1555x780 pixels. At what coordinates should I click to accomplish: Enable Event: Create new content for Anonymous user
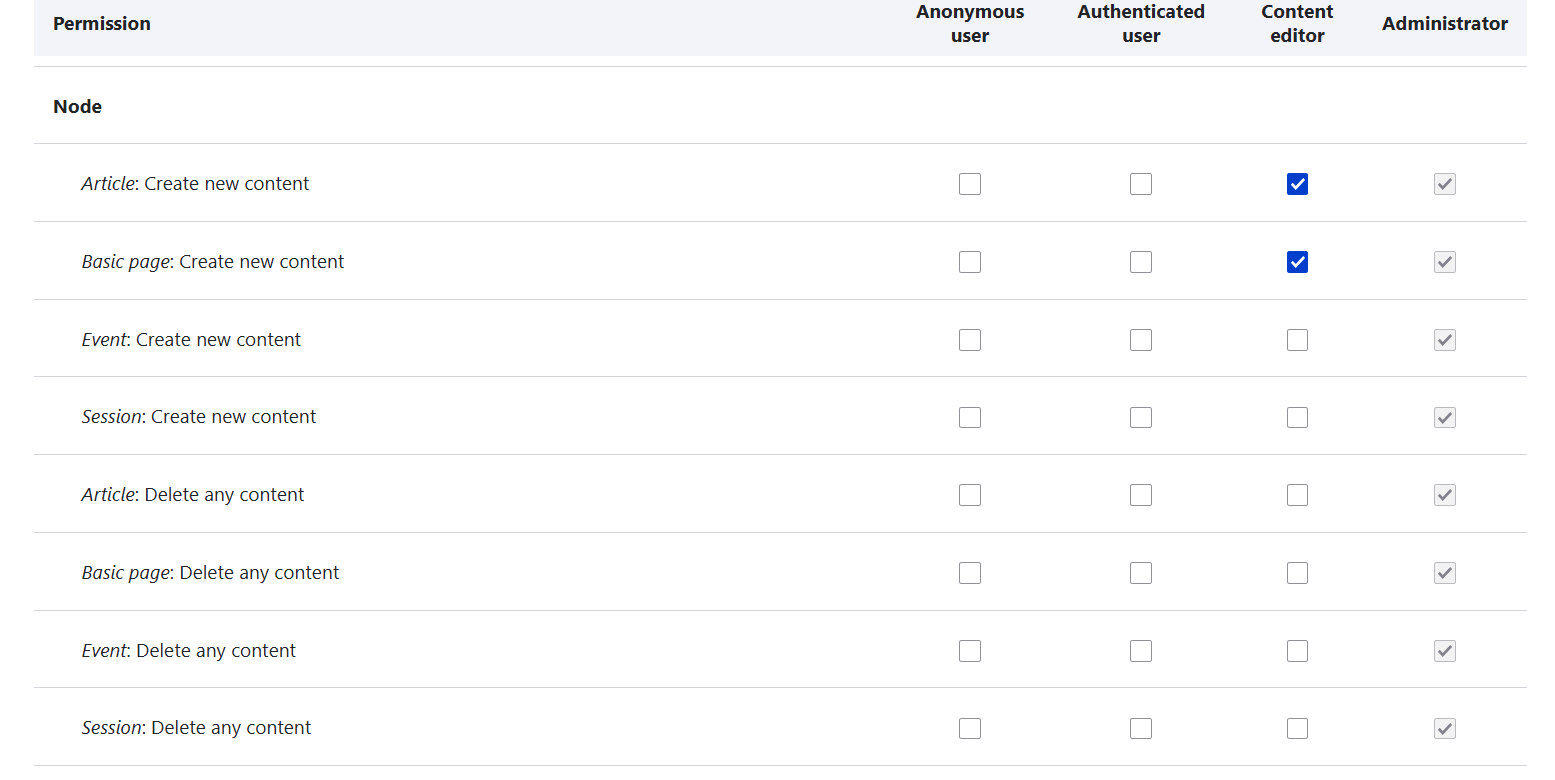tap(969, 340)
